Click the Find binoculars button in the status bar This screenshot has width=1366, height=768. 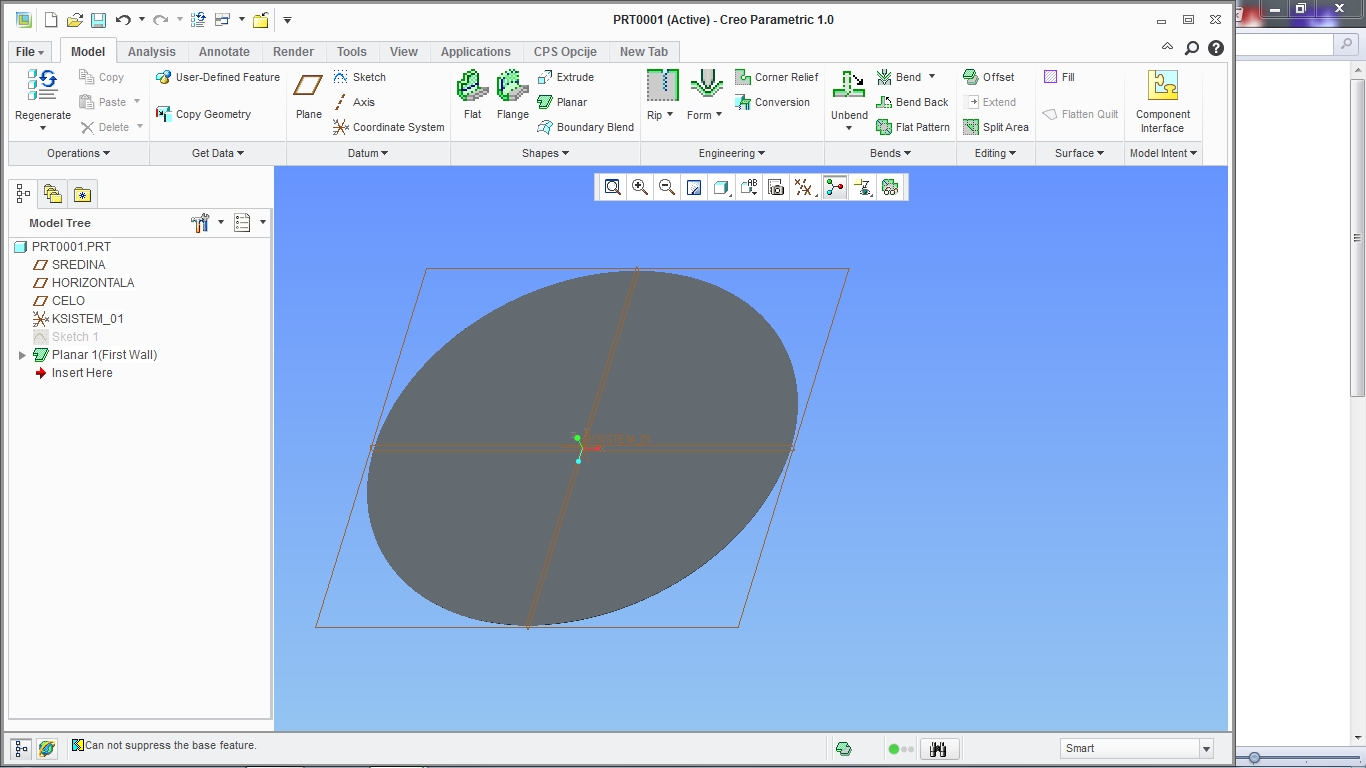pos(939,748)
